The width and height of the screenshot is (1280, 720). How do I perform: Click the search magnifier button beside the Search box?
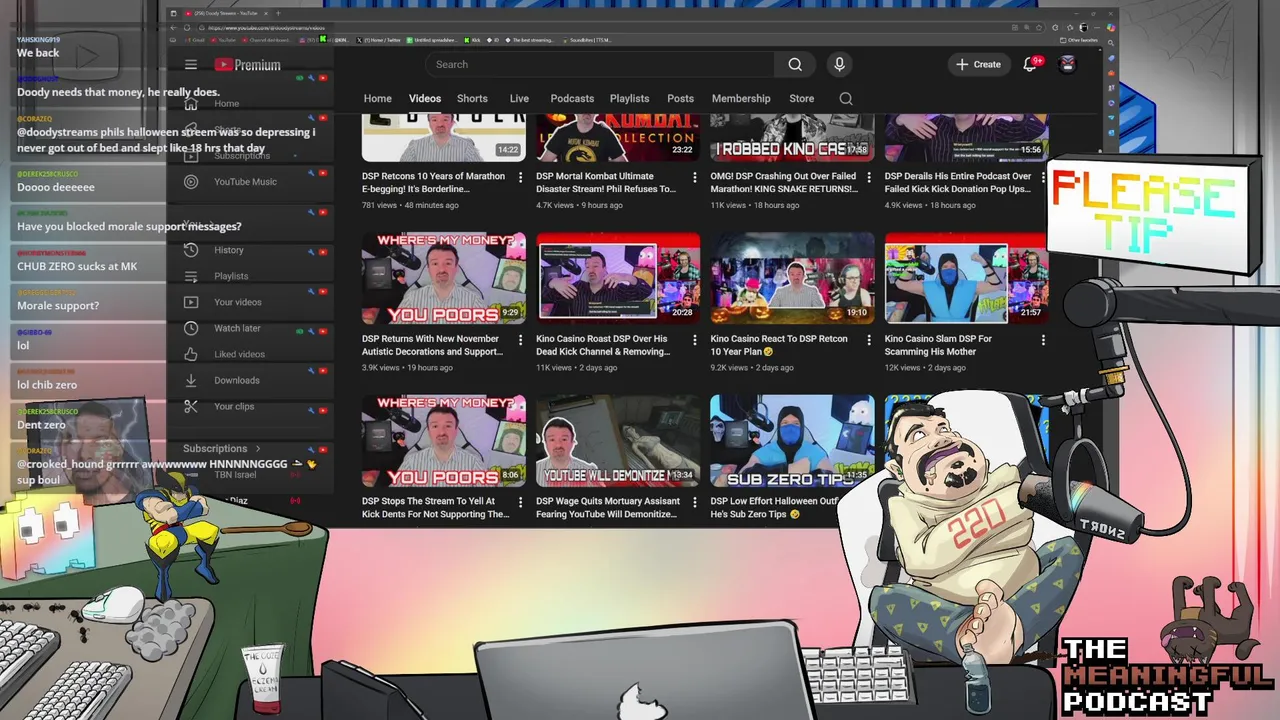795,65
